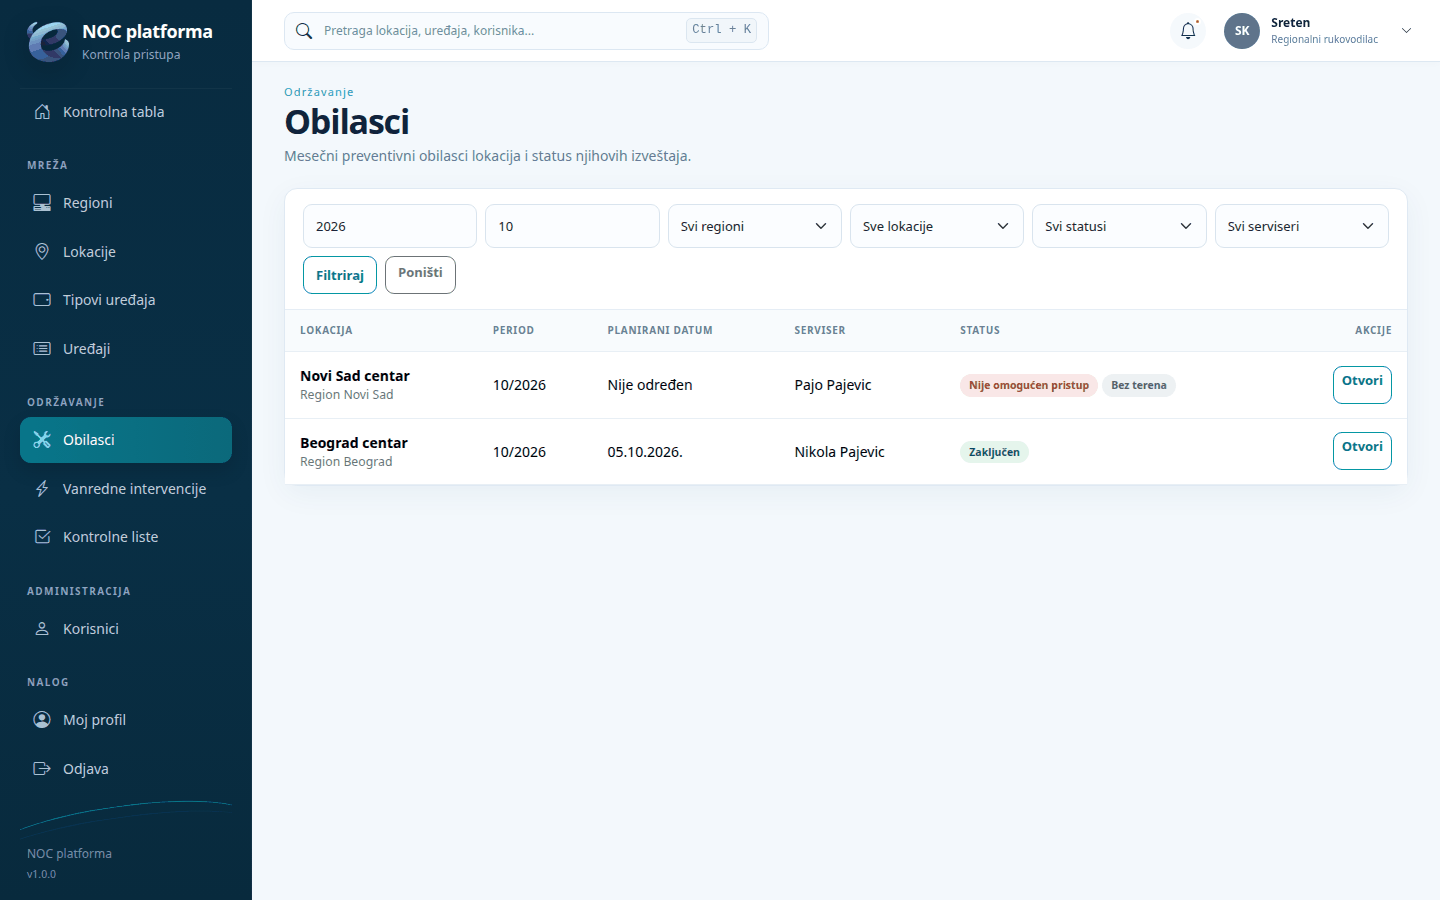Open the notifications bell
This screenshot has height=900, width=1440.
click(1188, 31)
